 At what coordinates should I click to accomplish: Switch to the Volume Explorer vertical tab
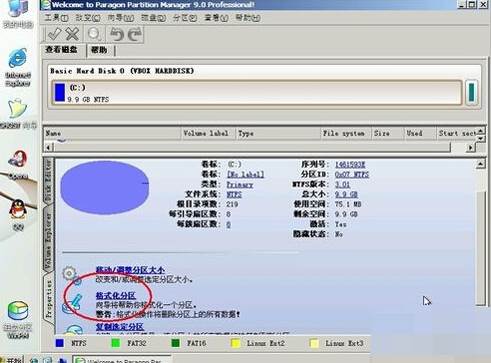coord(49,241)
